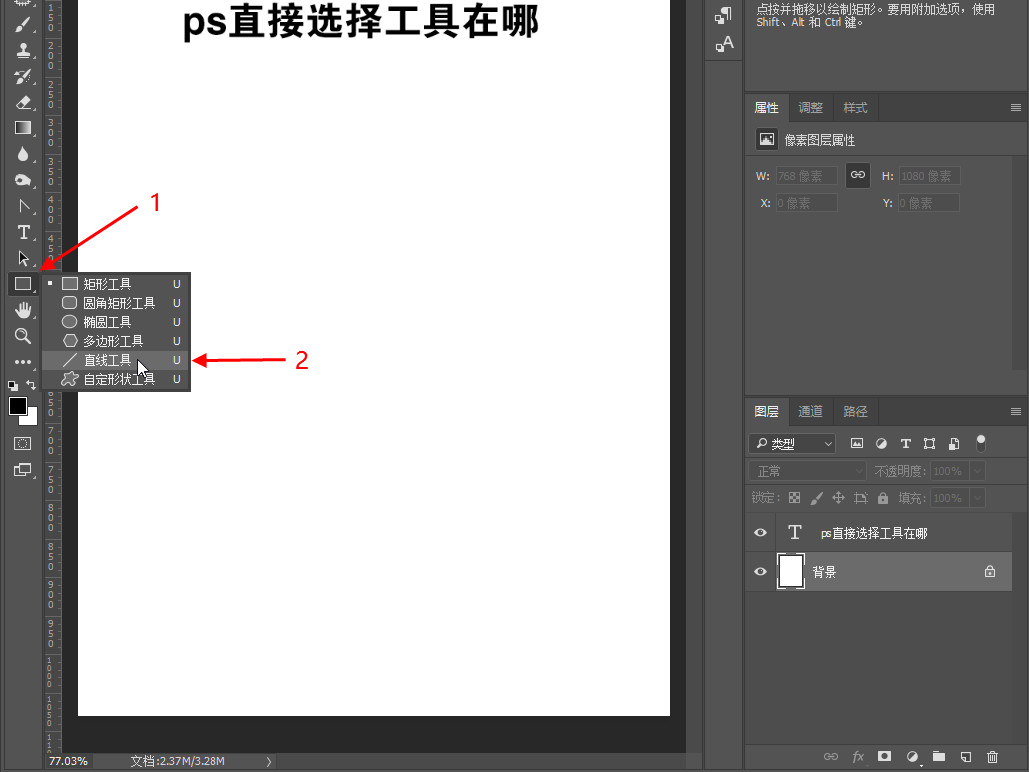Open the 不透明度 opacity dropdown arrow
The height and width of the screenshot is (772, 1029).
[977, 471]
